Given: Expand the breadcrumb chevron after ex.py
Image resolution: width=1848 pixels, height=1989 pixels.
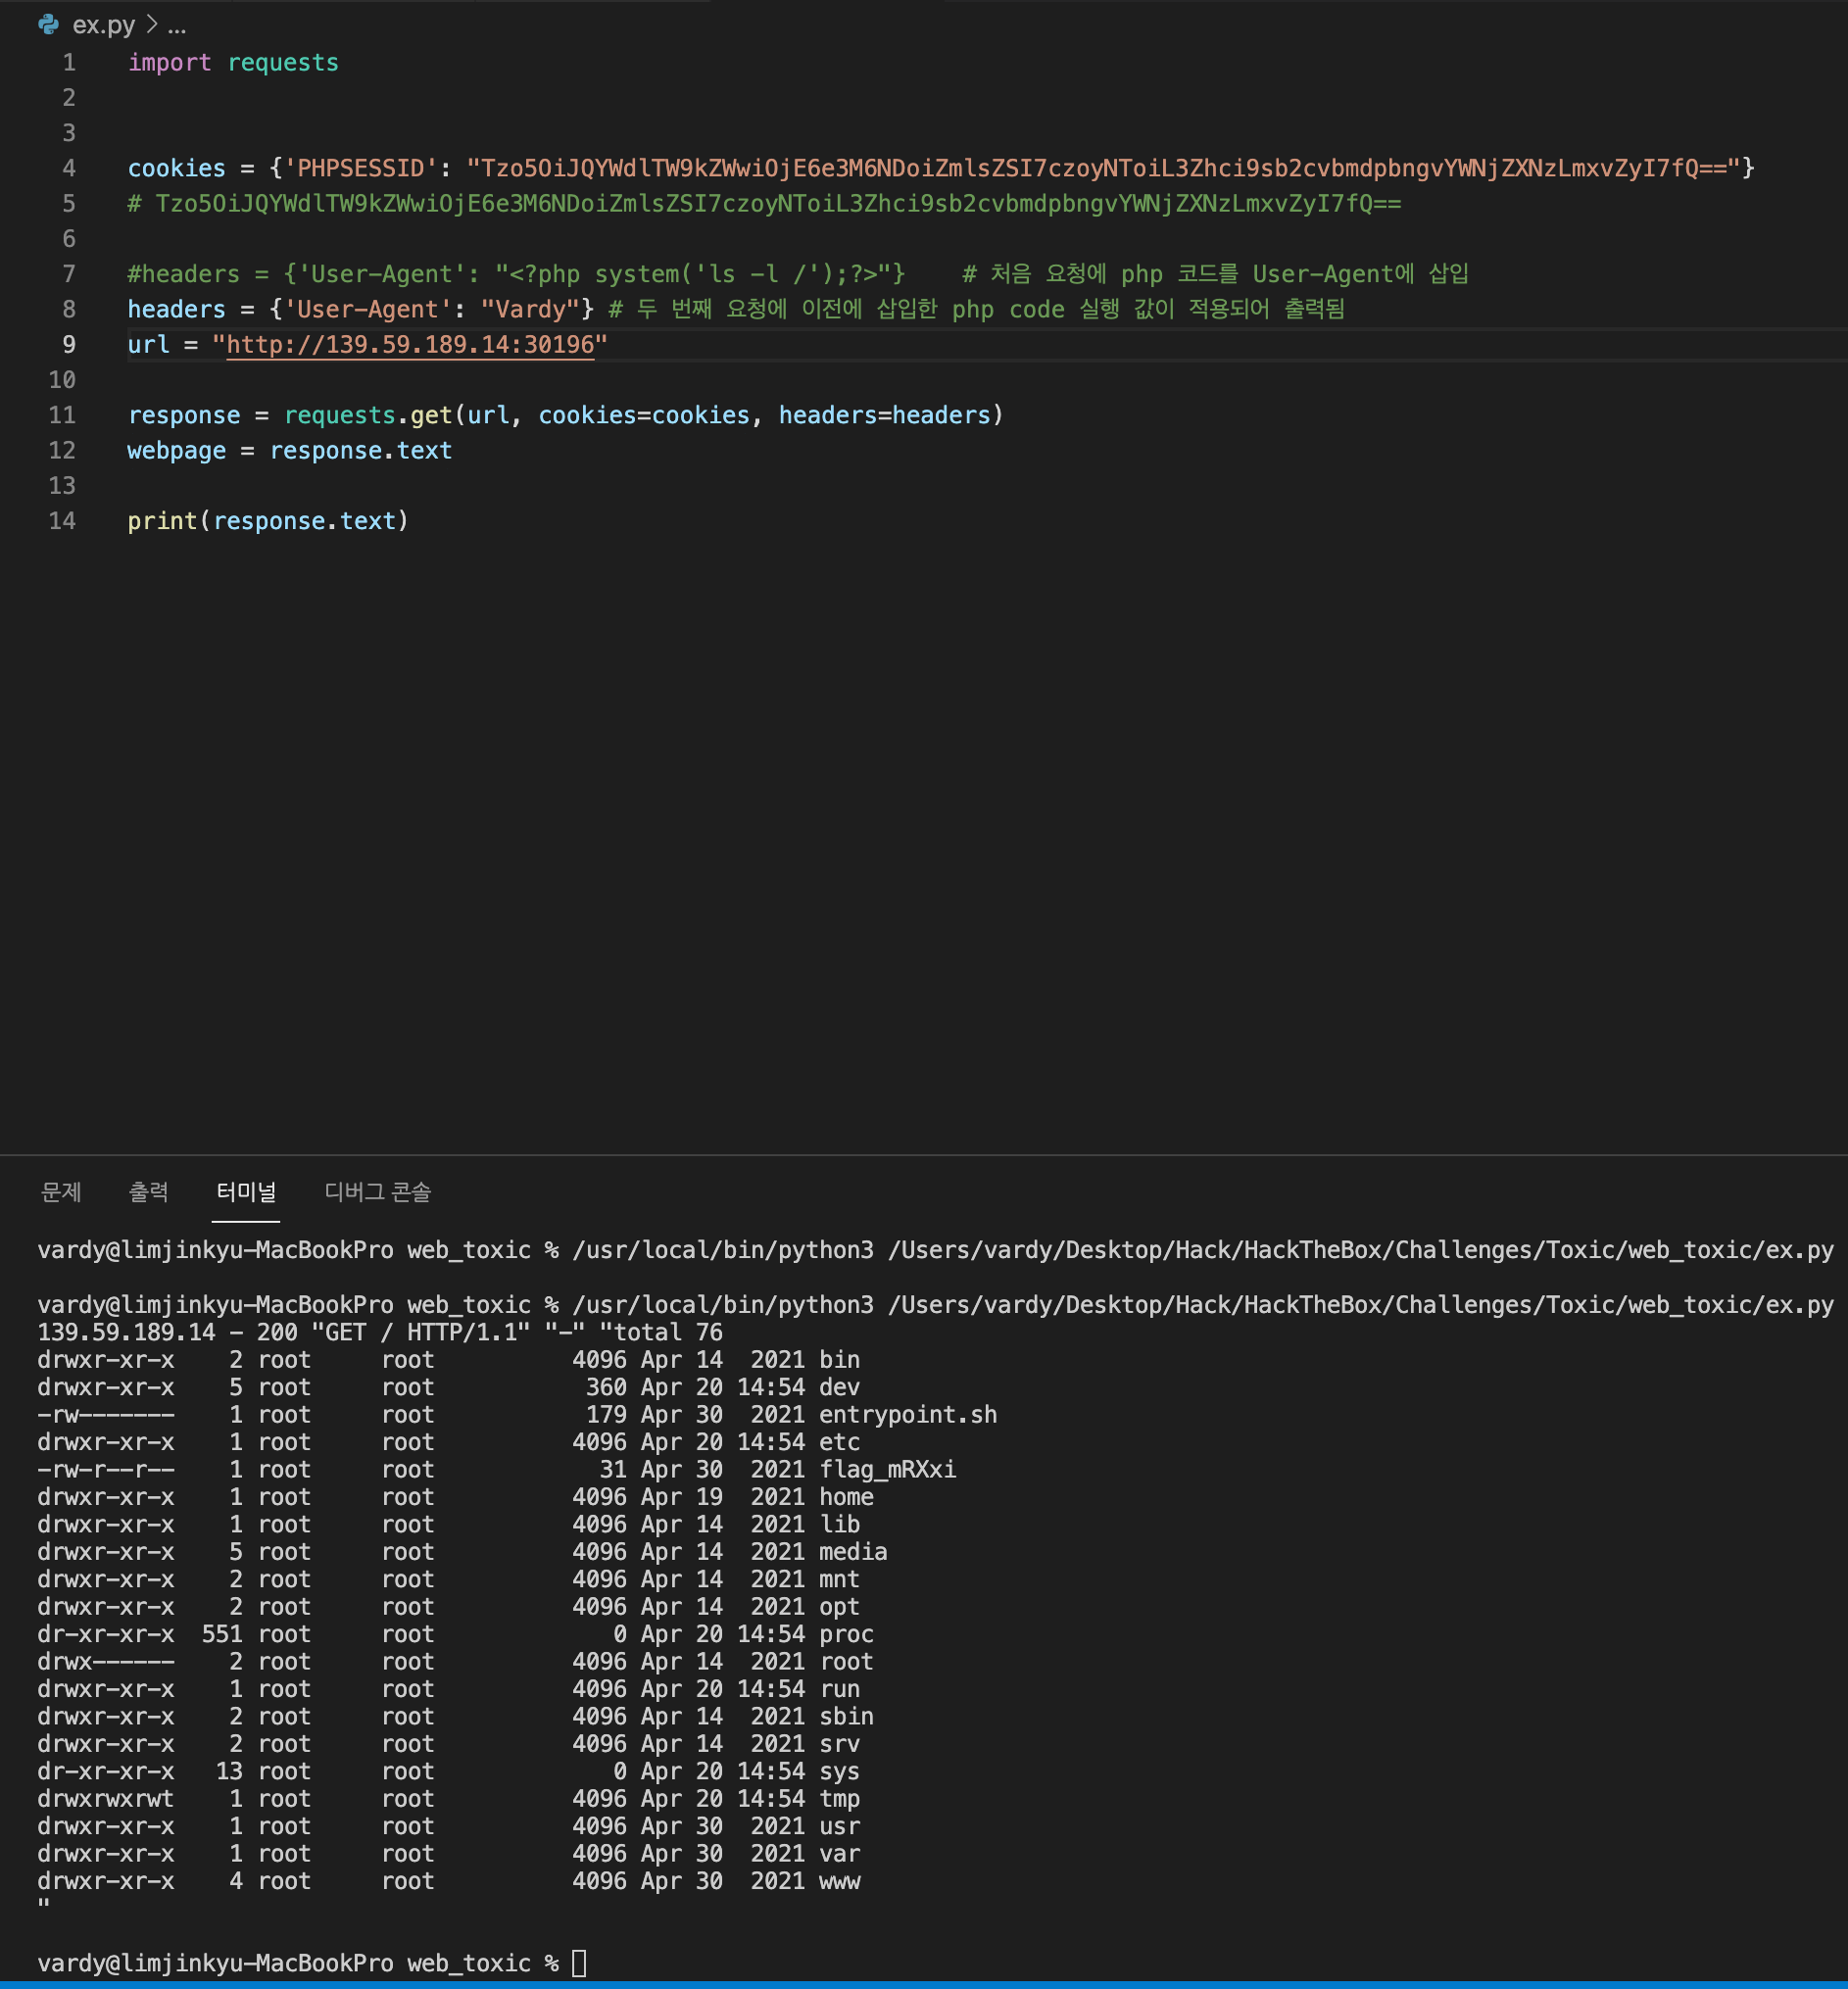Looking at the screenshot, I should pyautogui.click(x=152, y=25).
